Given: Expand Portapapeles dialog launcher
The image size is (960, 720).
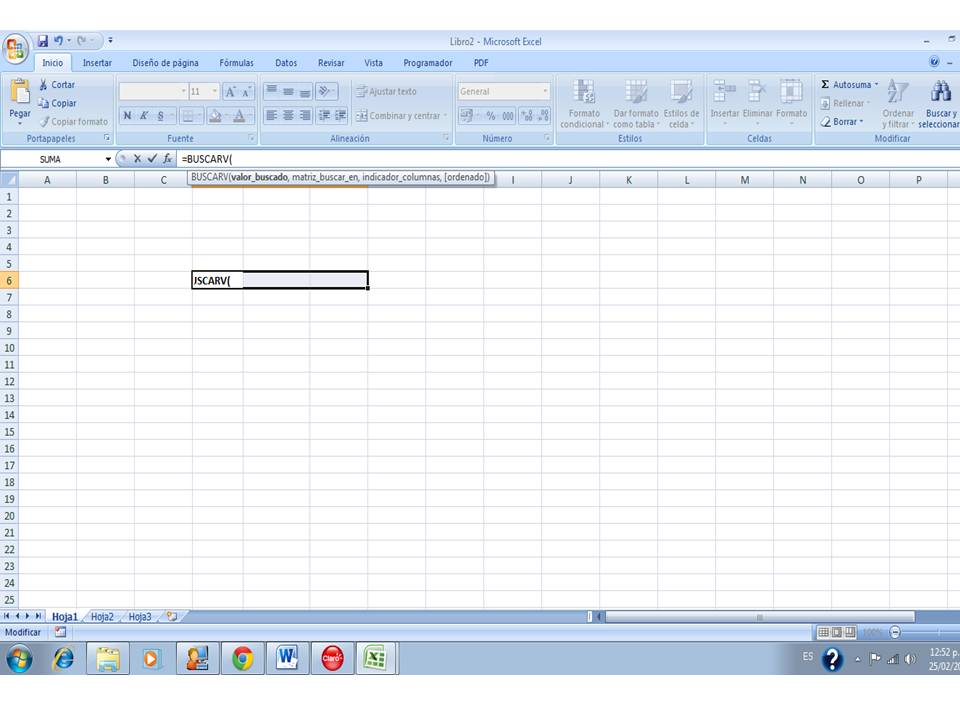Looking at the screenshot, I should 106,138.
